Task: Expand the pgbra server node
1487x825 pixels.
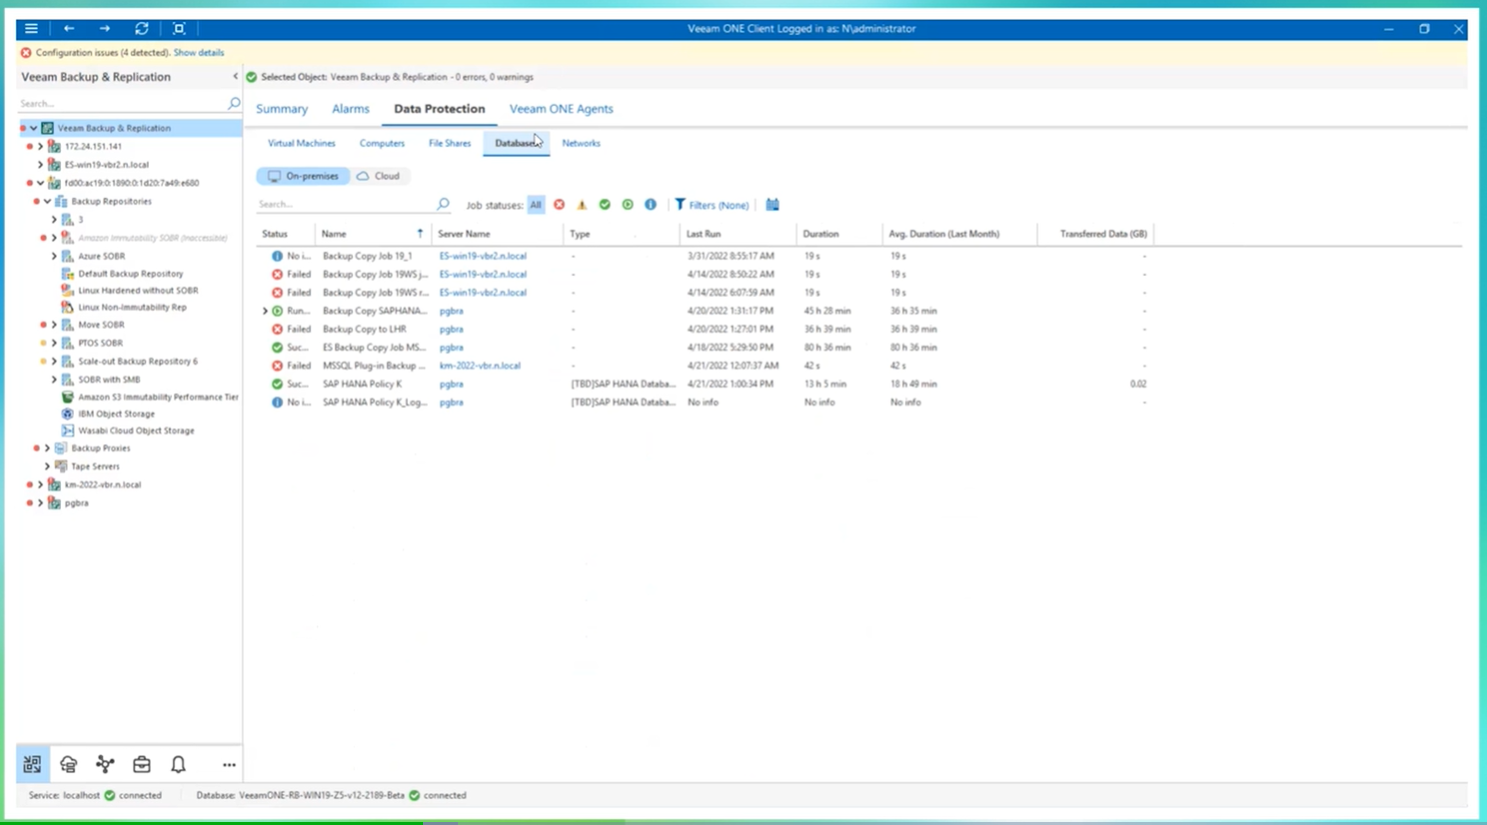Action: tap(40, 503)
